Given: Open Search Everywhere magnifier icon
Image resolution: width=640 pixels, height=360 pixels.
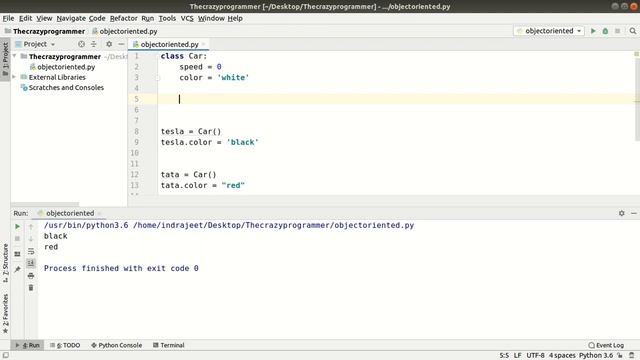Looking at the screenshot, I should pos(633,31).
